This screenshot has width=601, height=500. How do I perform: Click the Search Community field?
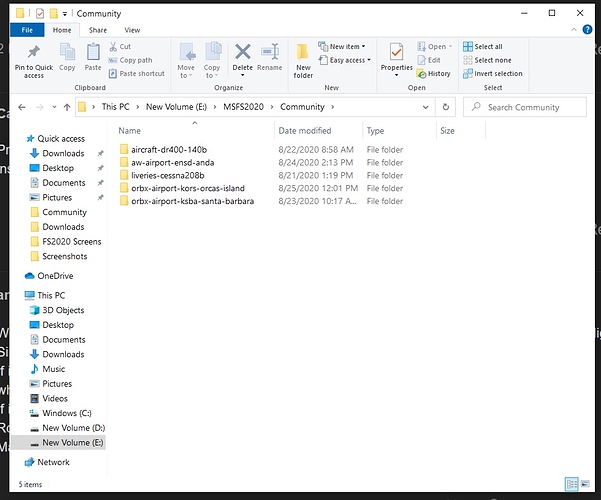click(524, 107)
